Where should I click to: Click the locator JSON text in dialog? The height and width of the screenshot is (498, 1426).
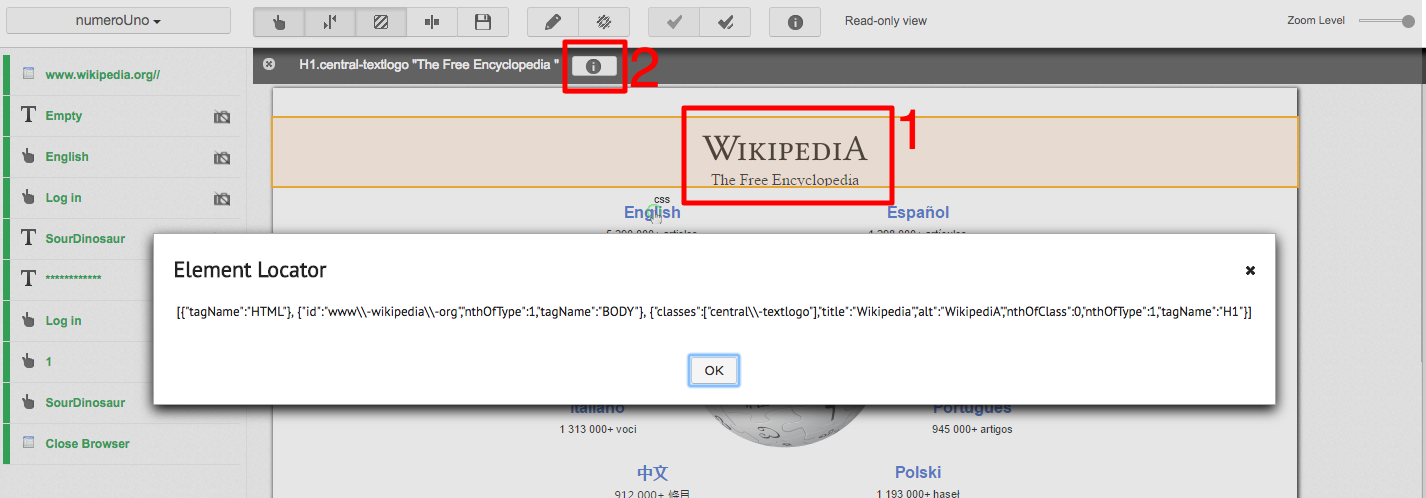pos(714,312)
